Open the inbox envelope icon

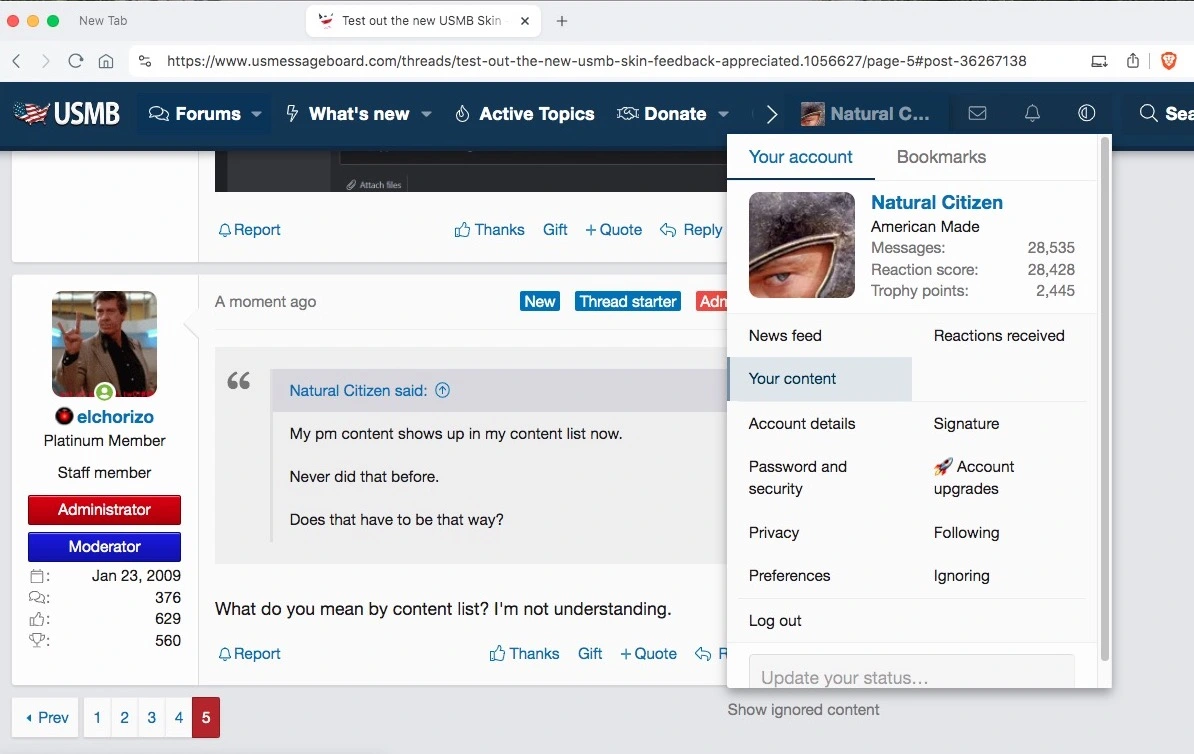tap(977, 114)
